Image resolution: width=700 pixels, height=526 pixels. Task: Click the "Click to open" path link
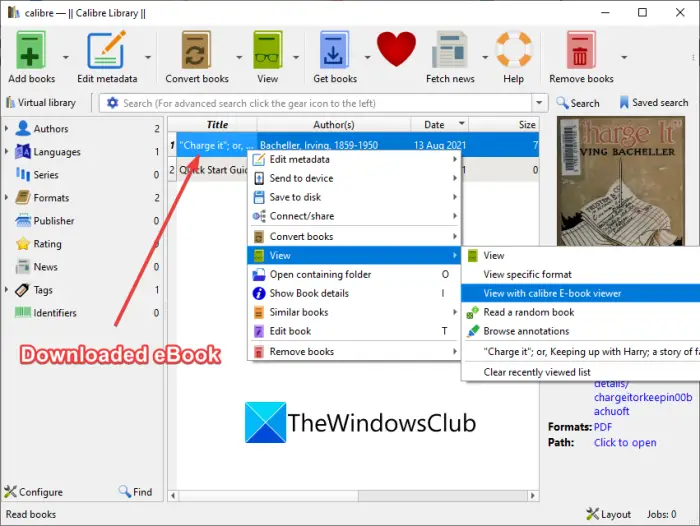pos(625,443)
